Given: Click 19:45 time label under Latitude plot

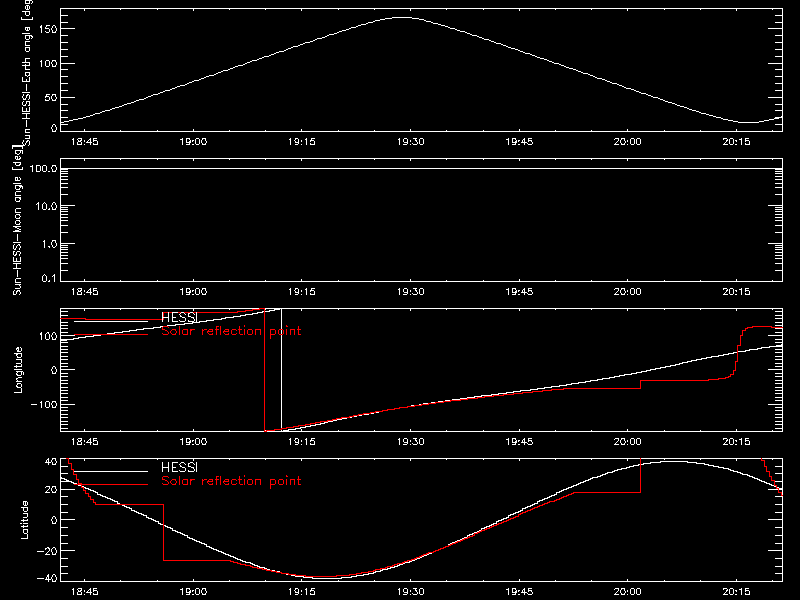Looking at the screenshot, I should tap(519, 592).
